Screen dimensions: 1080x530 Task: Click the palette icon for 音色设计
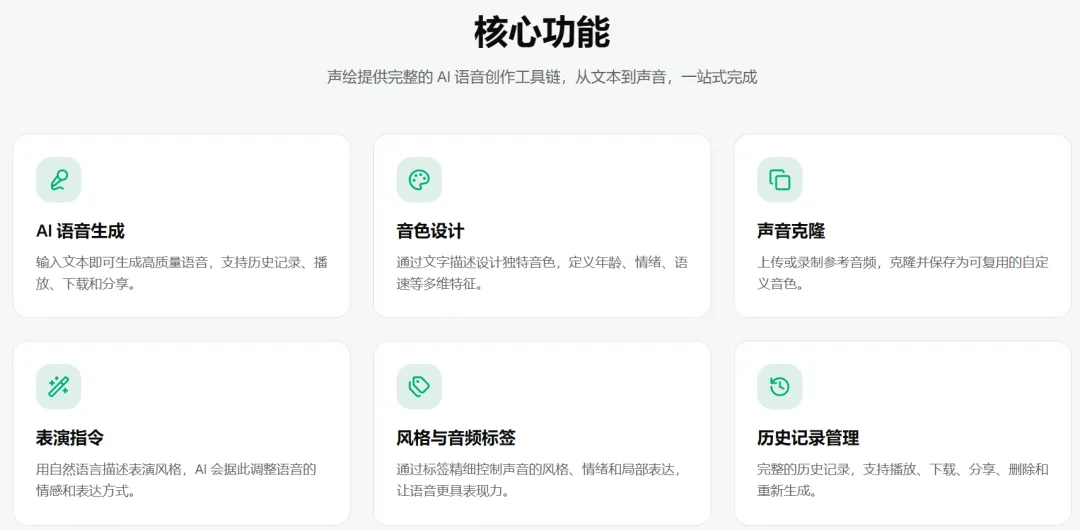(419, 180)
